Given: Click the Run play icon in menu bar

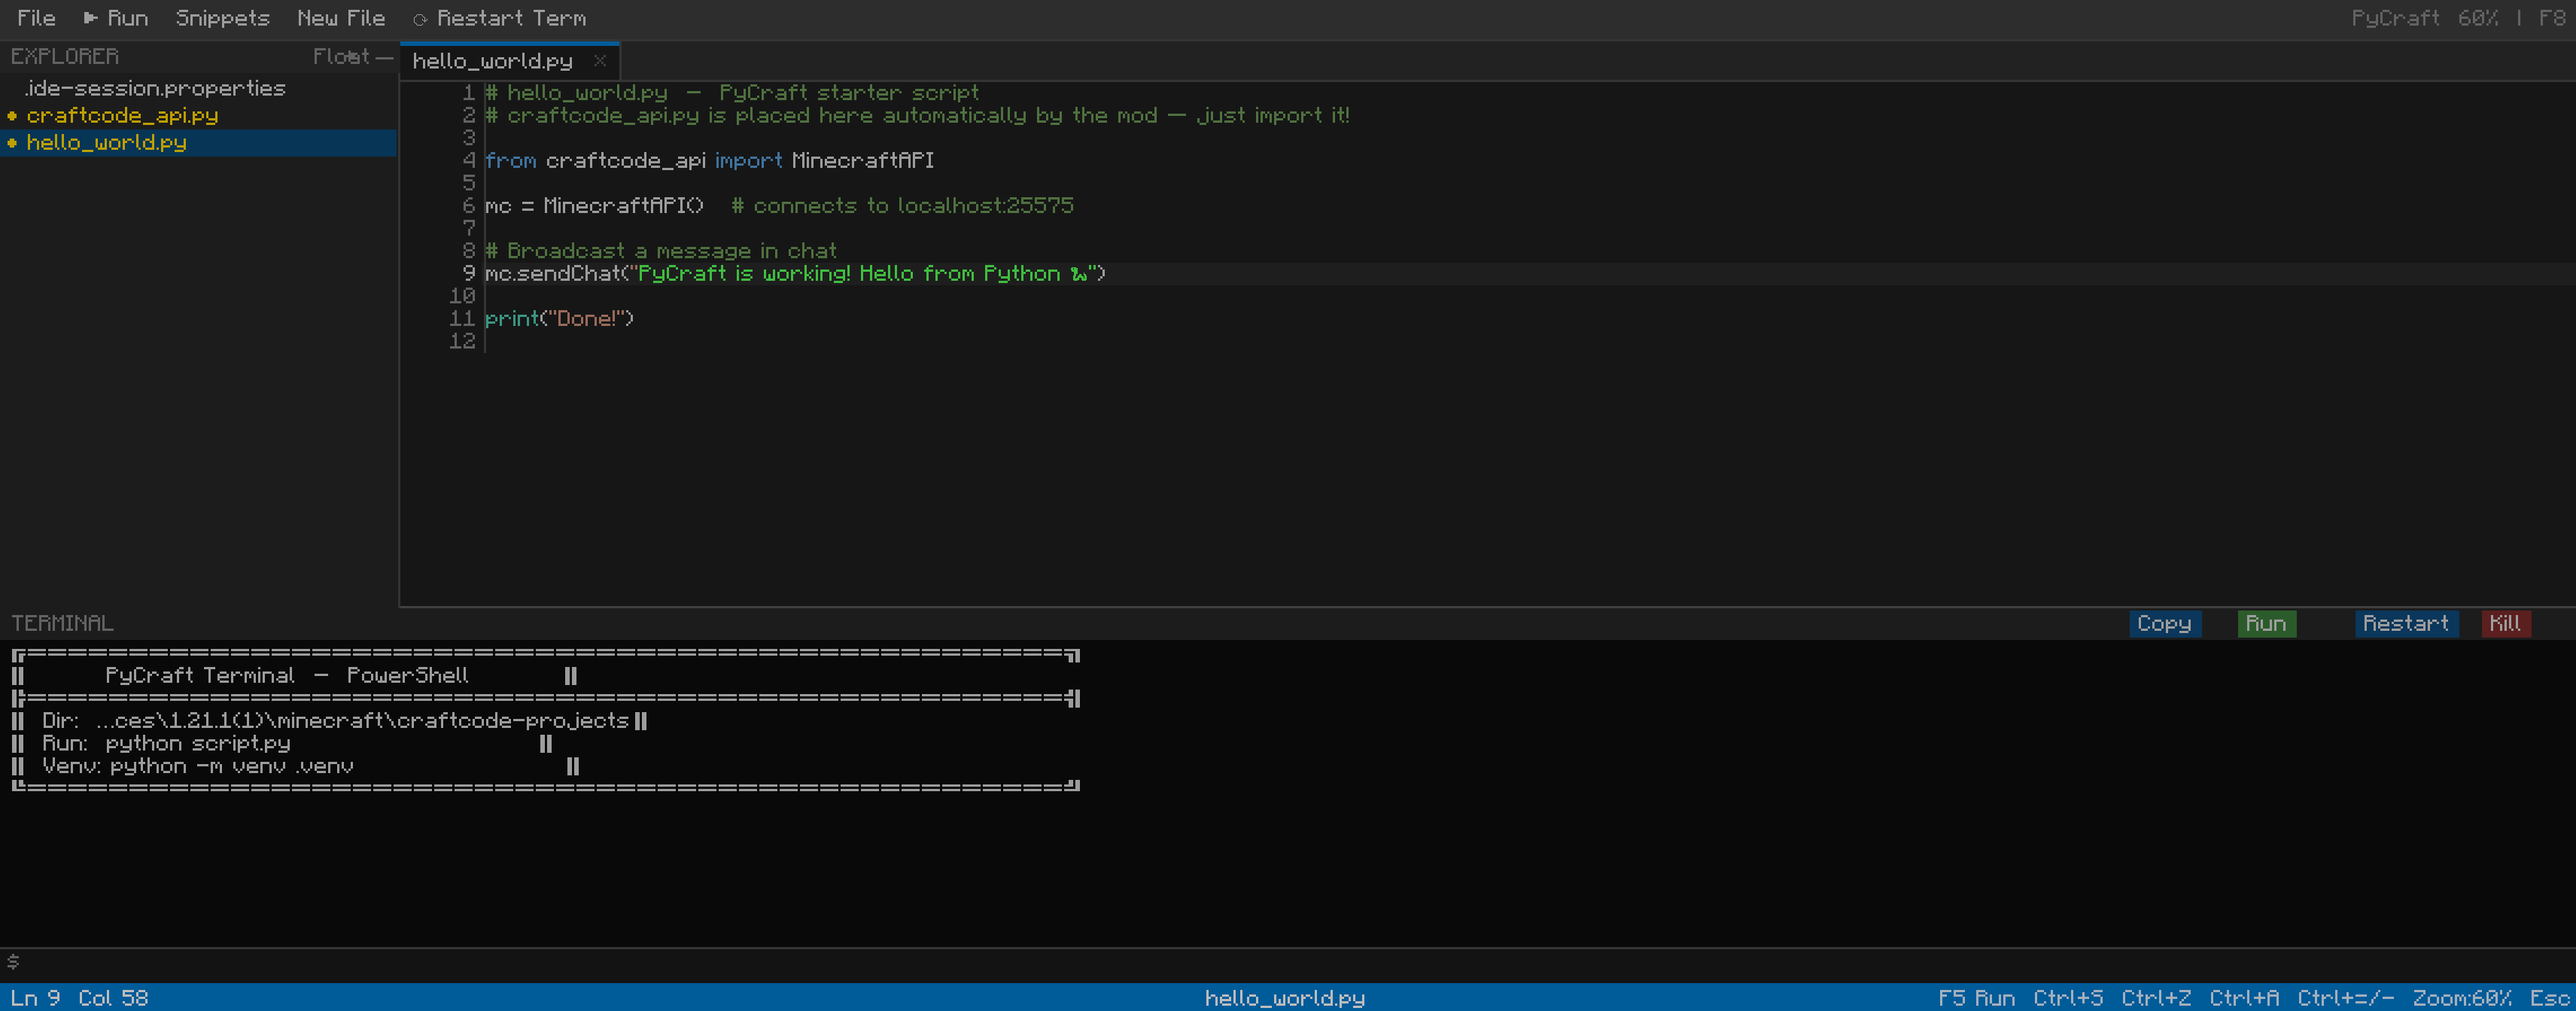Looking at the screenshot, I should pos(90,18).
